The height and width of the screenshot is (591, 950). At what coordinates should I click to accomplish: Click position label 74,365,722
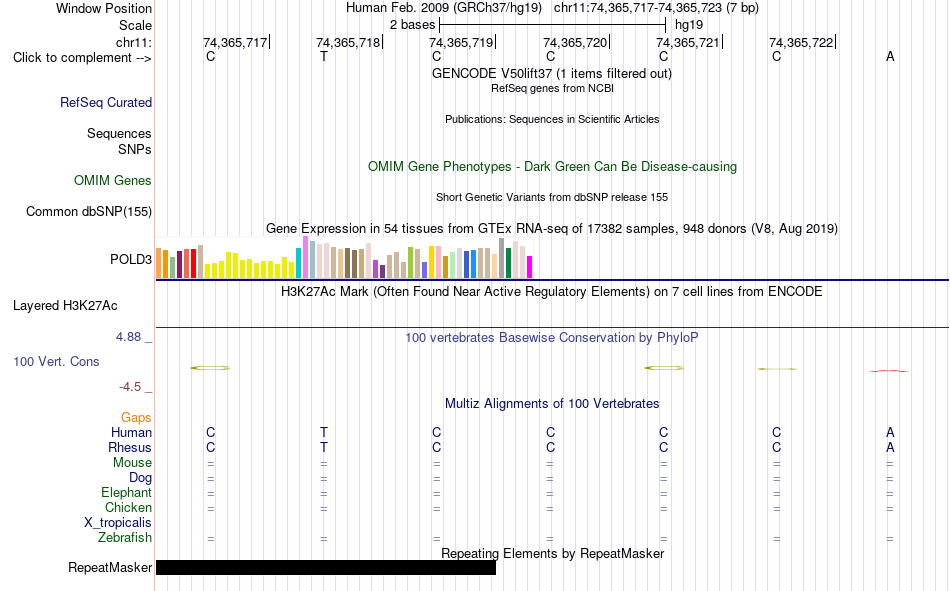[801, 42]
